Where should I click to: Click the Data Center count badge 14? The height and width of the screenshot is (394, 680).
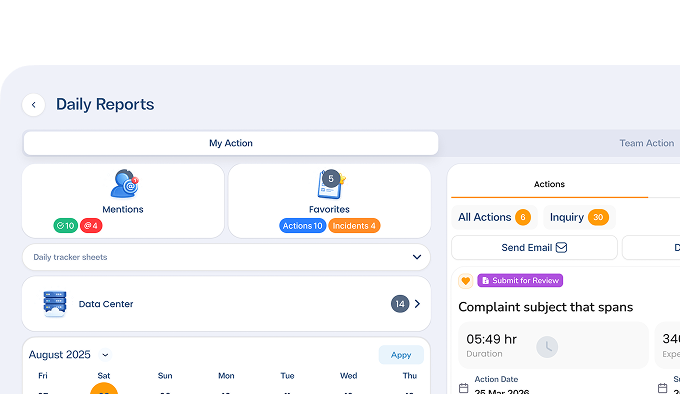click(400, 304)
